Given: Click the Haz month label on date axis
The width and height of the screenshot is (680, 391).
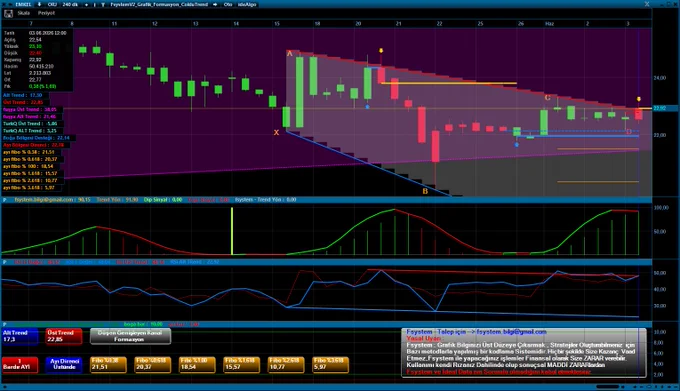Looking at the screenshot, I should click(549, 24).
